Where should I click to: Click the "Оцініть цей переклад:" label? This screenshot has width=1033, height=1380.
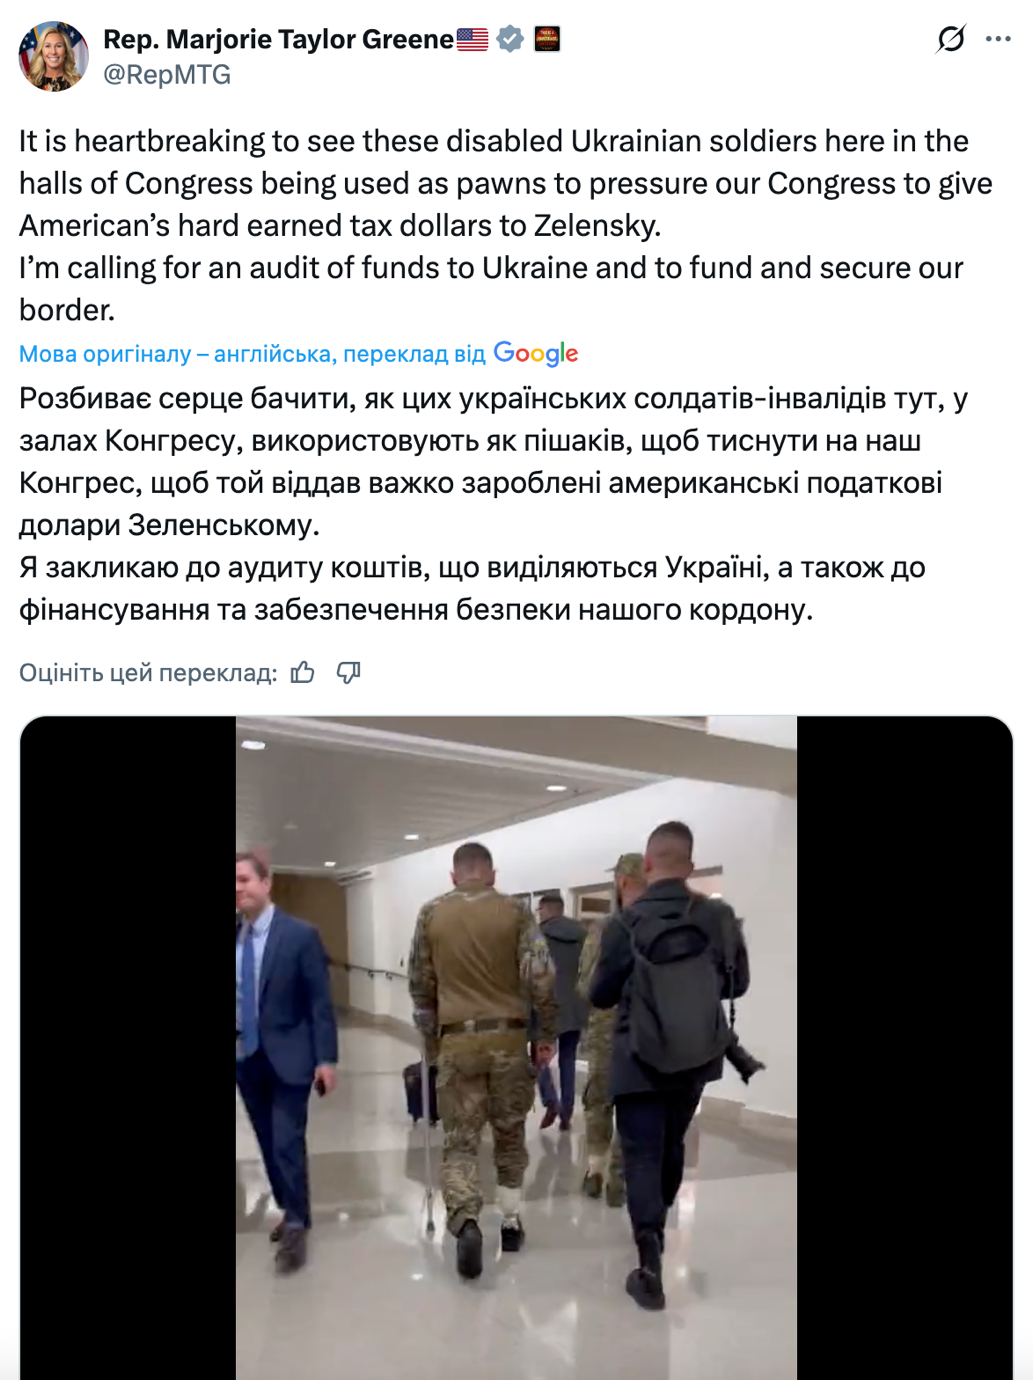click(148, 673)
